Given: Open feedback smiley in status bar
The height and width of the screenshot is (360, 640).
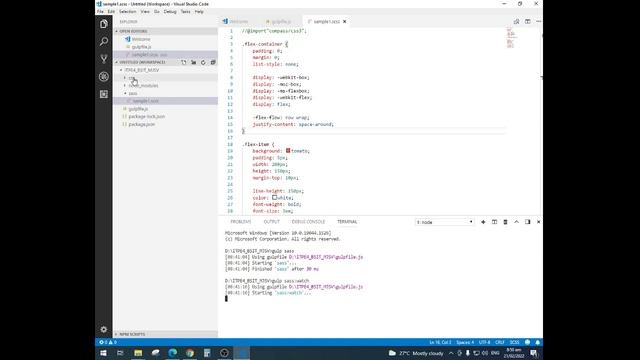Looking at the screenshot, I should (x=527, y=342).
